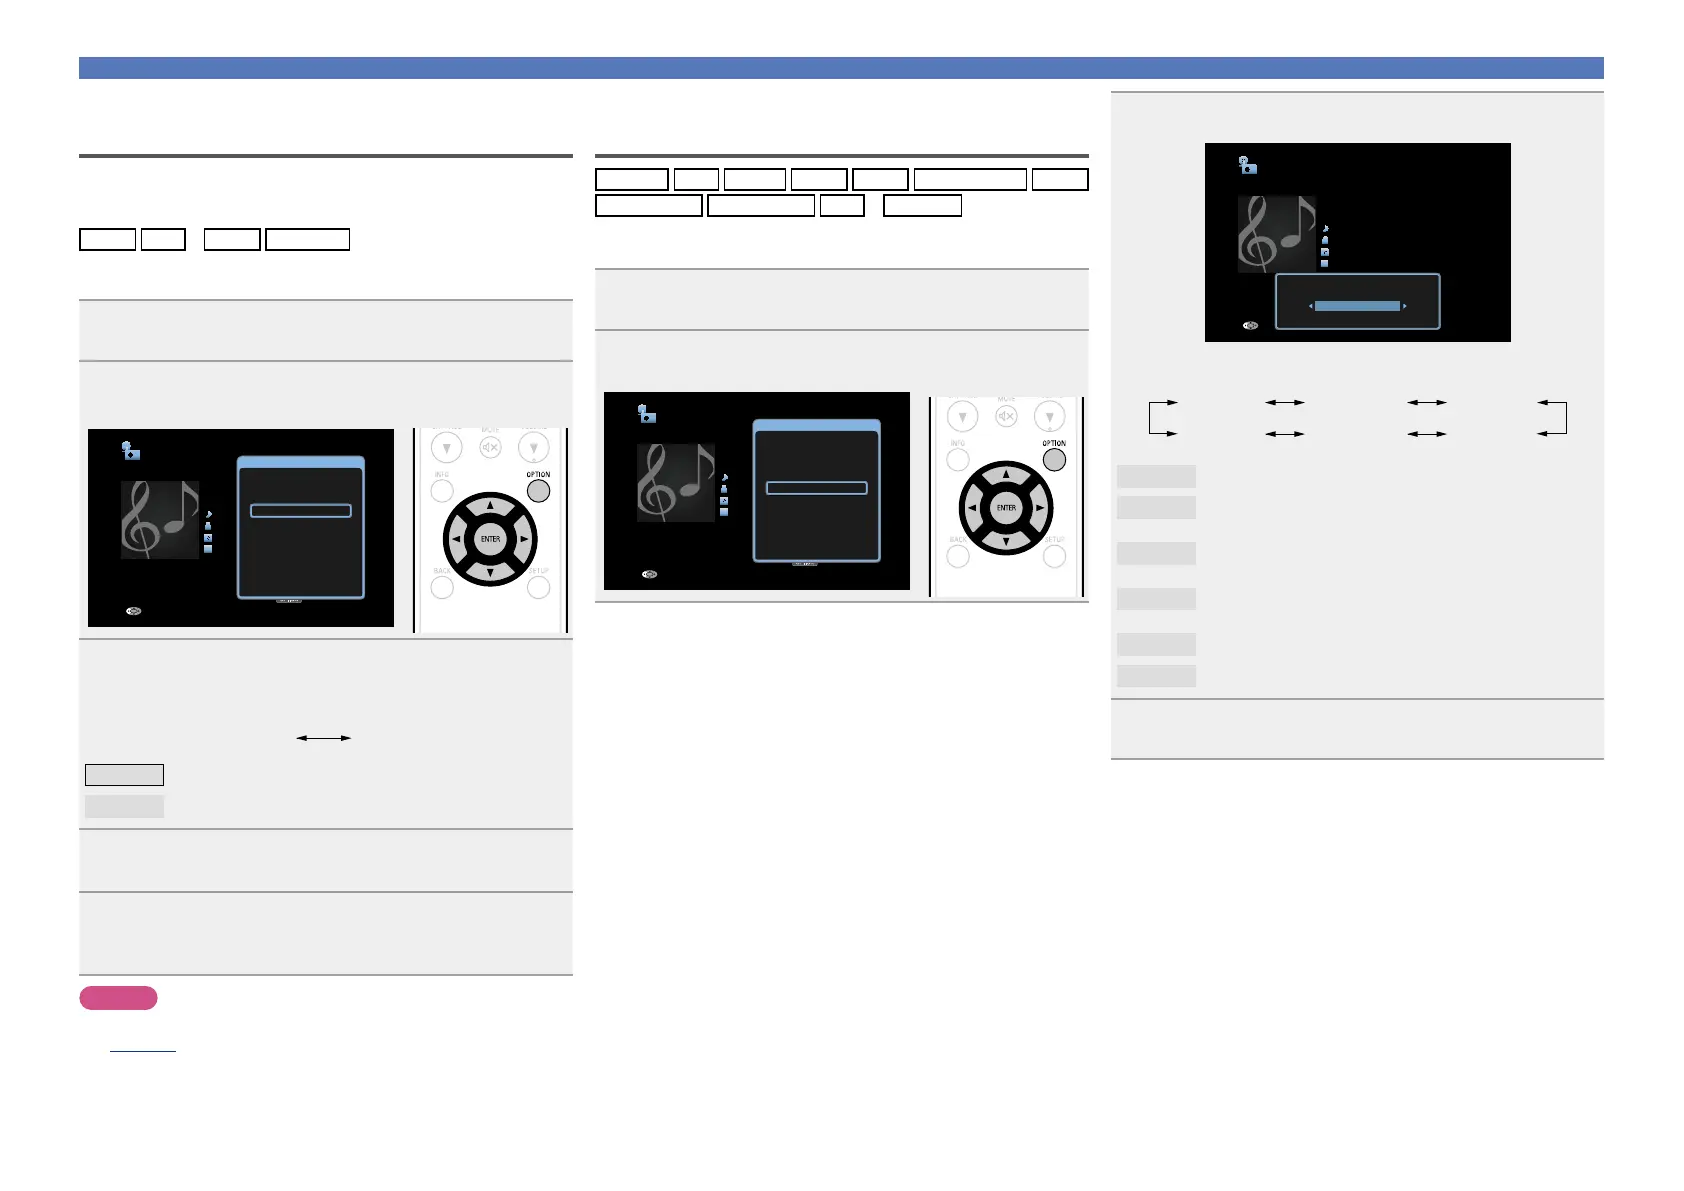Click down arrow on the leftmost remote's cursor pad
1684x1191 pixels.
(490, 573)
